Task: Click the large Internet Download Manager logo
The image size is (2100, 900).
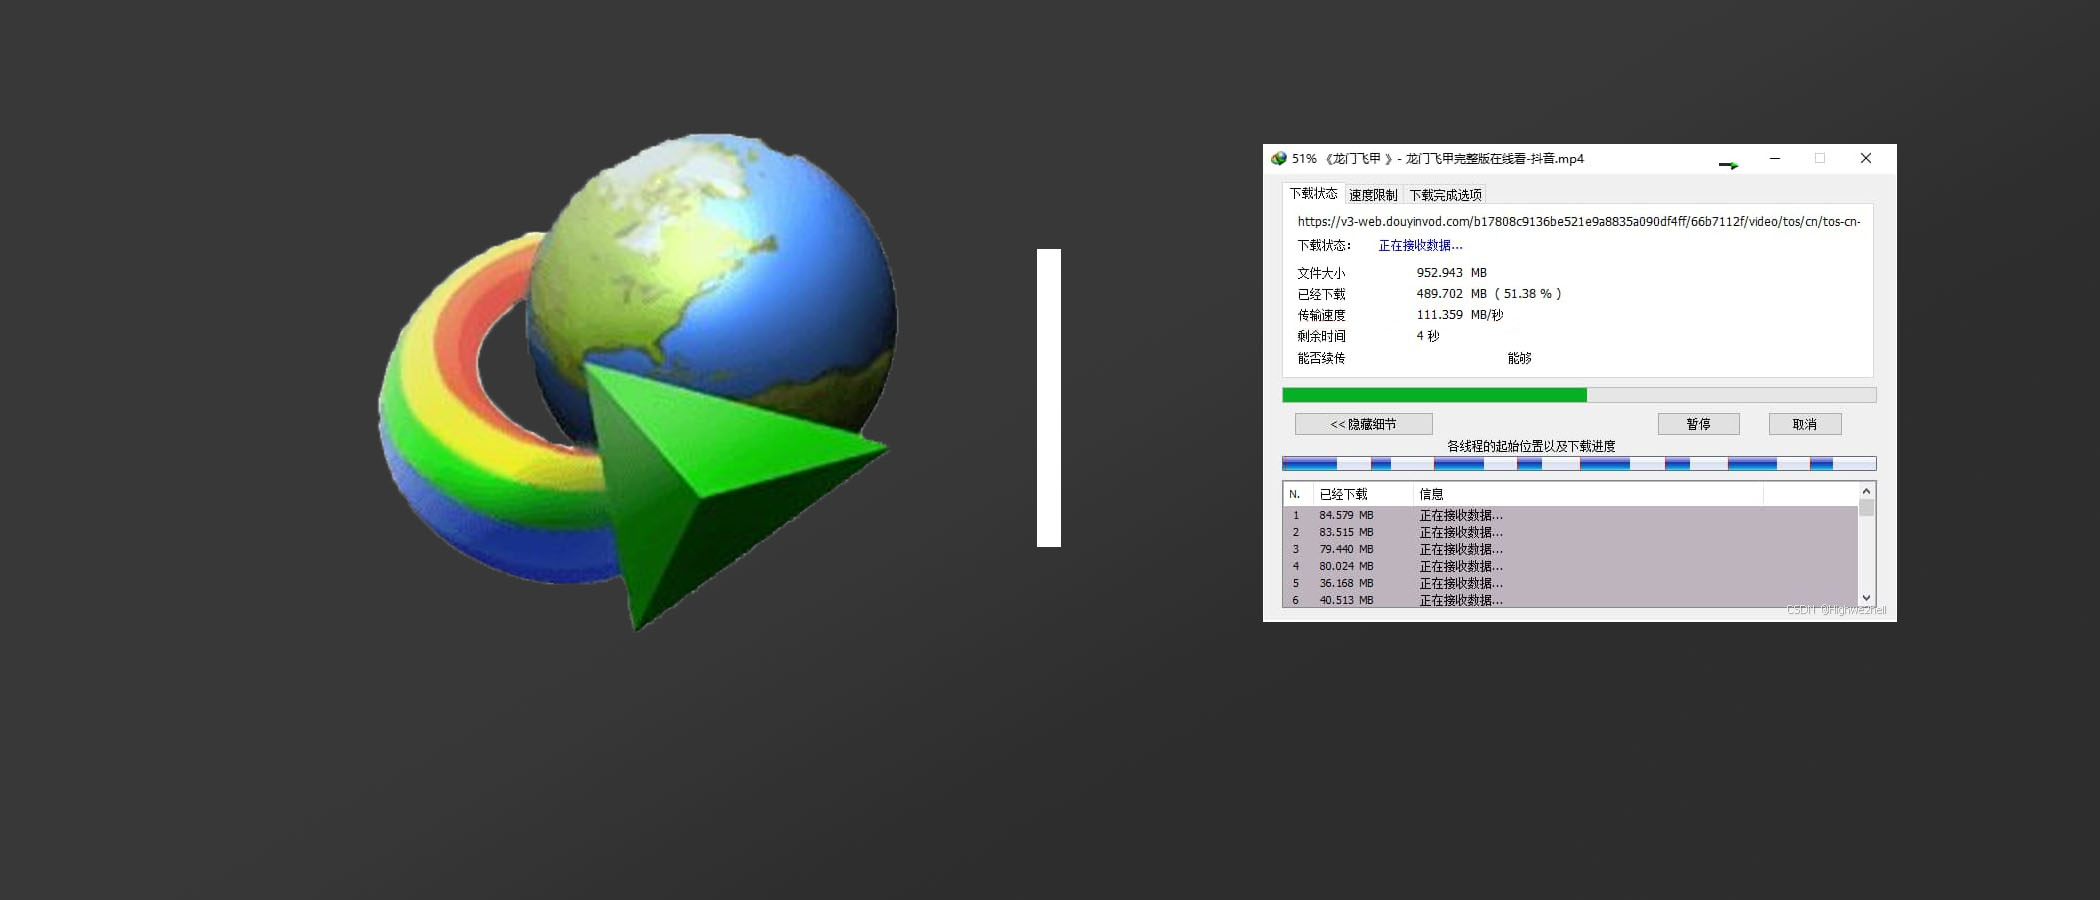Action: pos(637,381)
